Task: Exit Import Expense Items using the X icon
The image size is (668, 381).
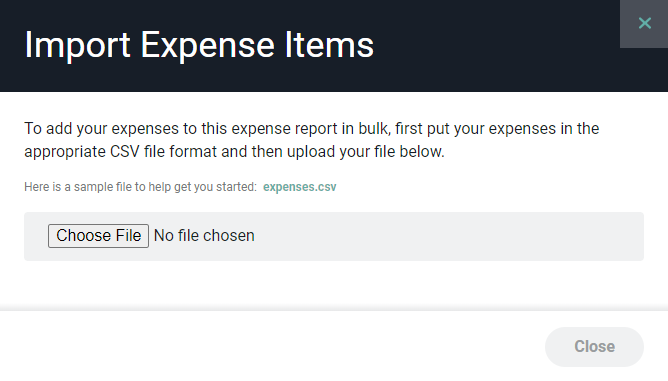Action: (644, 23)
